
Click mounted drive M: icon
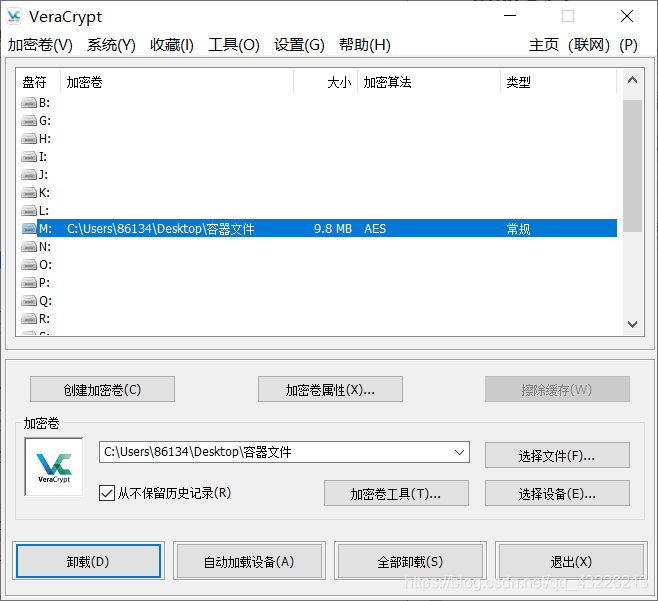point(29,228)
